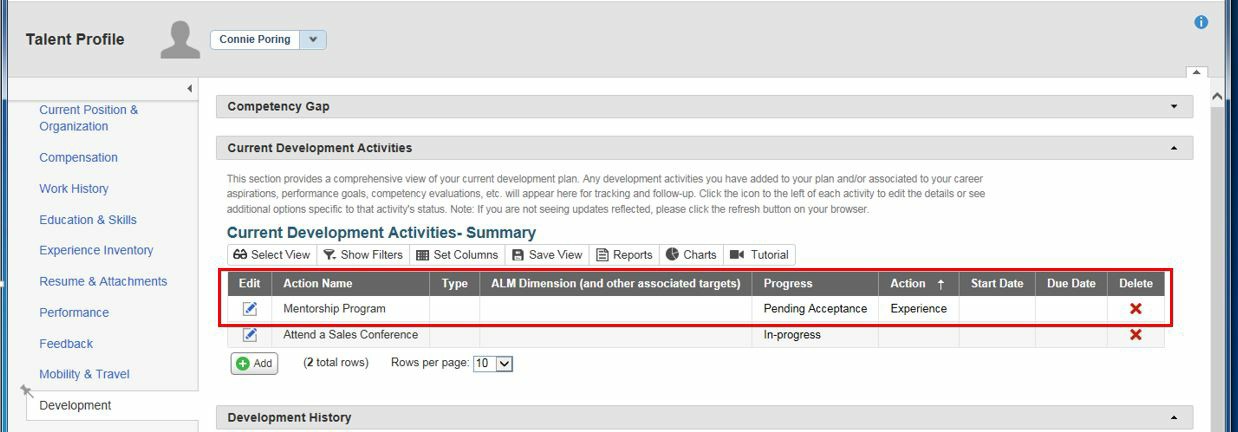Delete the Mentorship Program row
The image size is (1238, 432).
point(1135,309)
